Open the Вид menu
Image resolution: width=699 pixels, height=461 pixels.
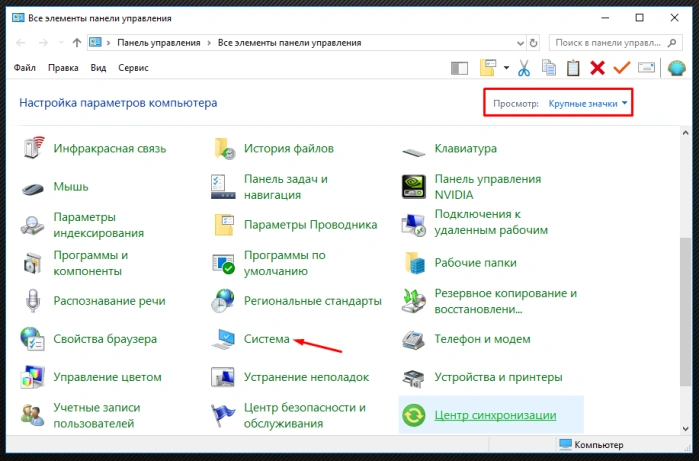[98, 68]
